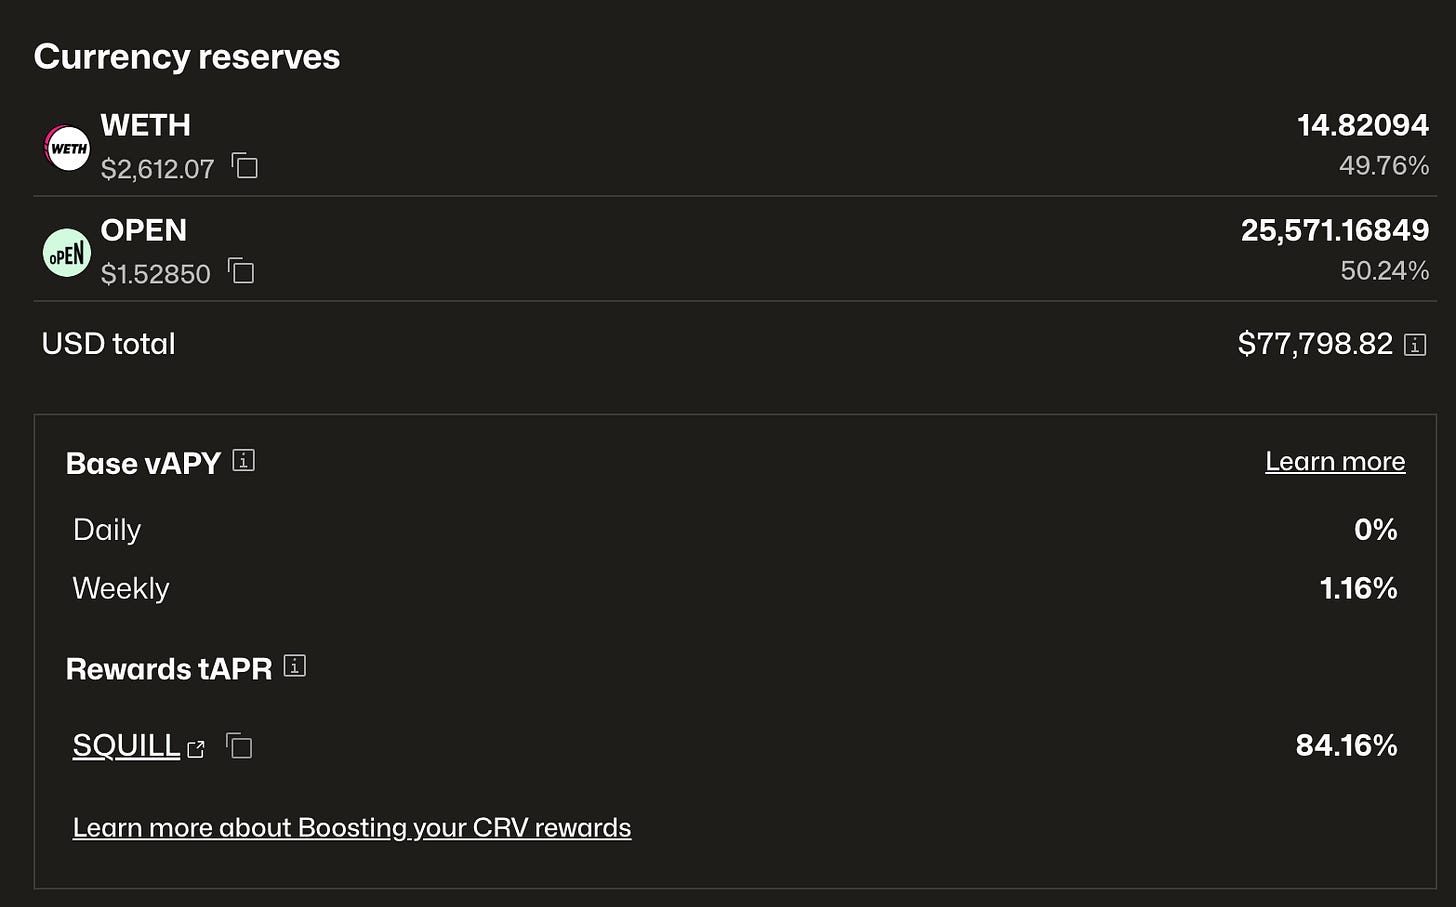Click the SQUILL 84.16% reward rate
This screenshot has width=1456, height=907.
pos(1346,745)
